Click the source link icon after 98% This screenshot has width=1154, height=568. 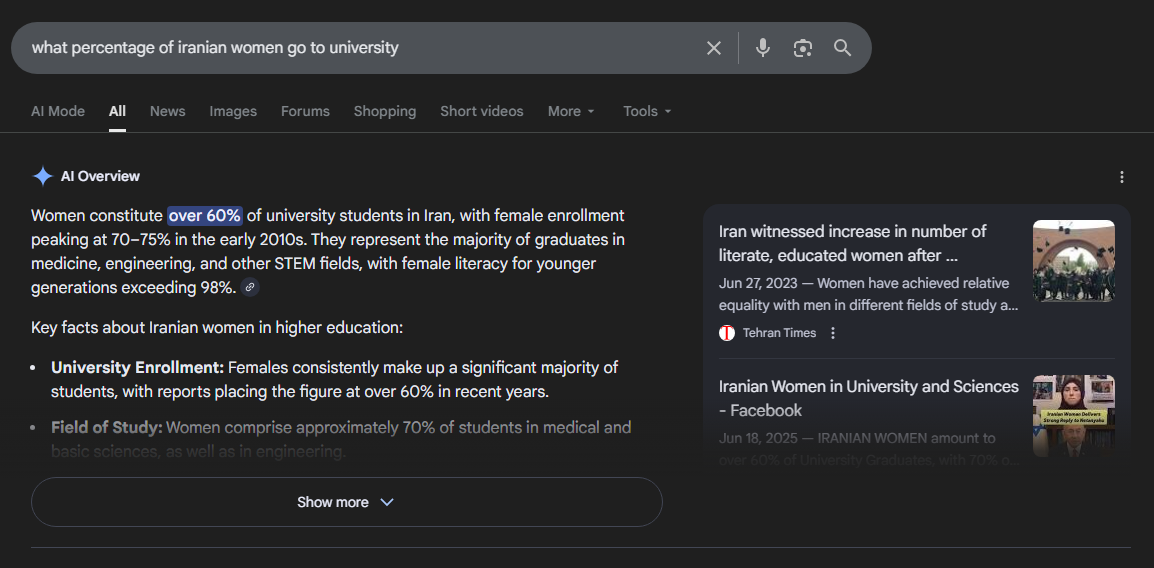point(250,288)
